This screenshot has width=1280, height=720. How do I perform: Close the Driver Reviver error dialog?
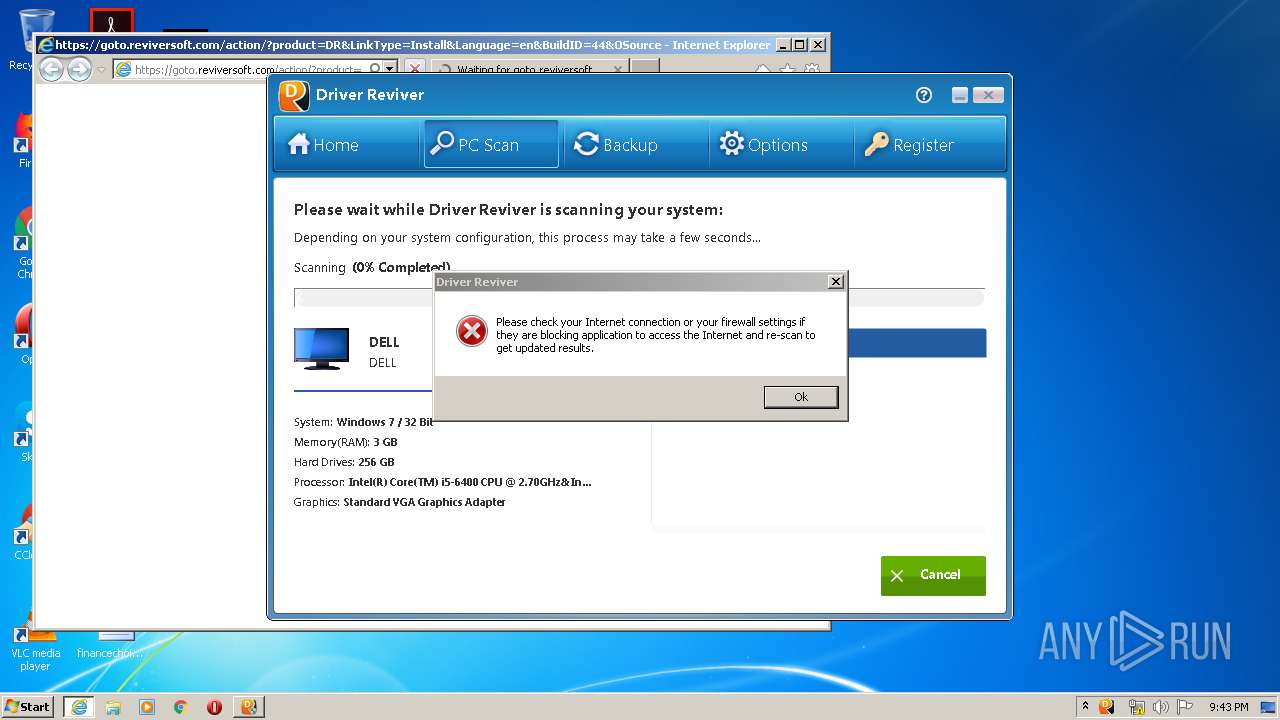click(836, 282)
